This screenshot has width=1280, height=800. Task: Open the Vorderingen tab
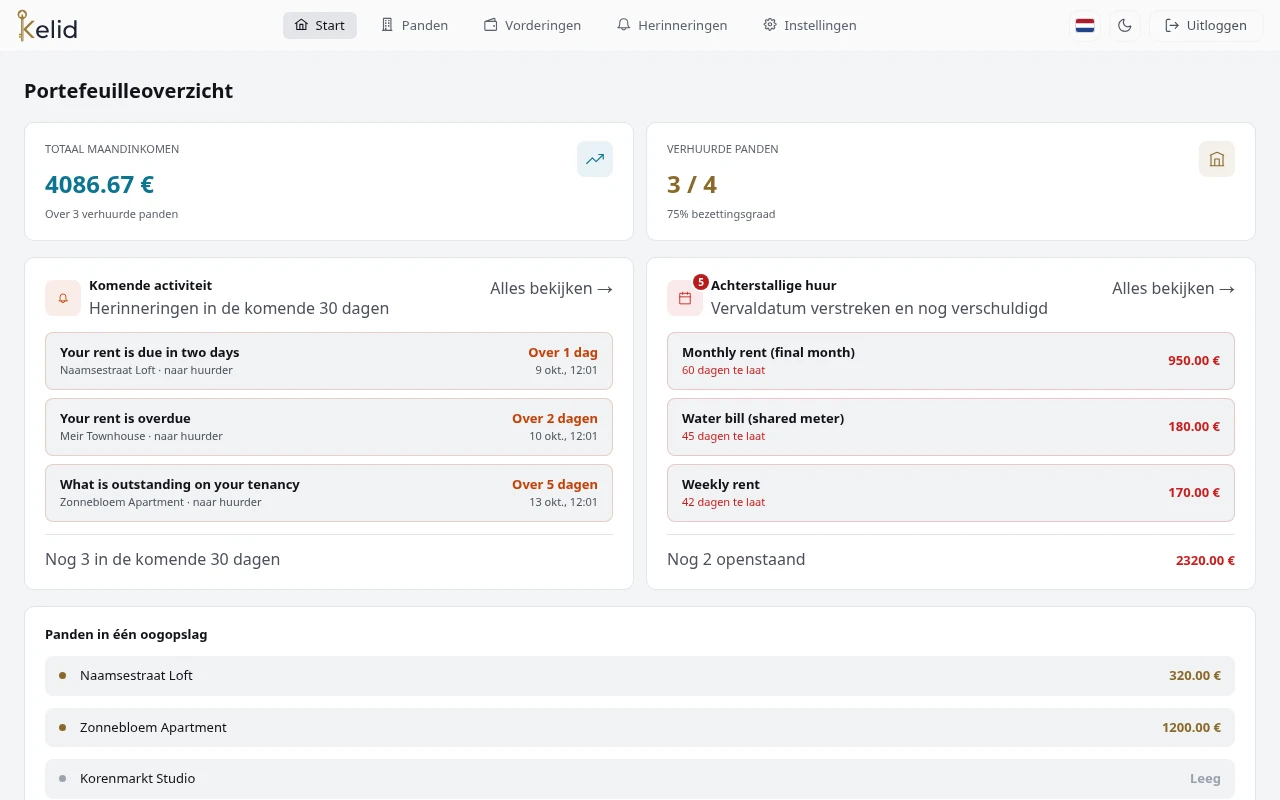click(532, 25)
